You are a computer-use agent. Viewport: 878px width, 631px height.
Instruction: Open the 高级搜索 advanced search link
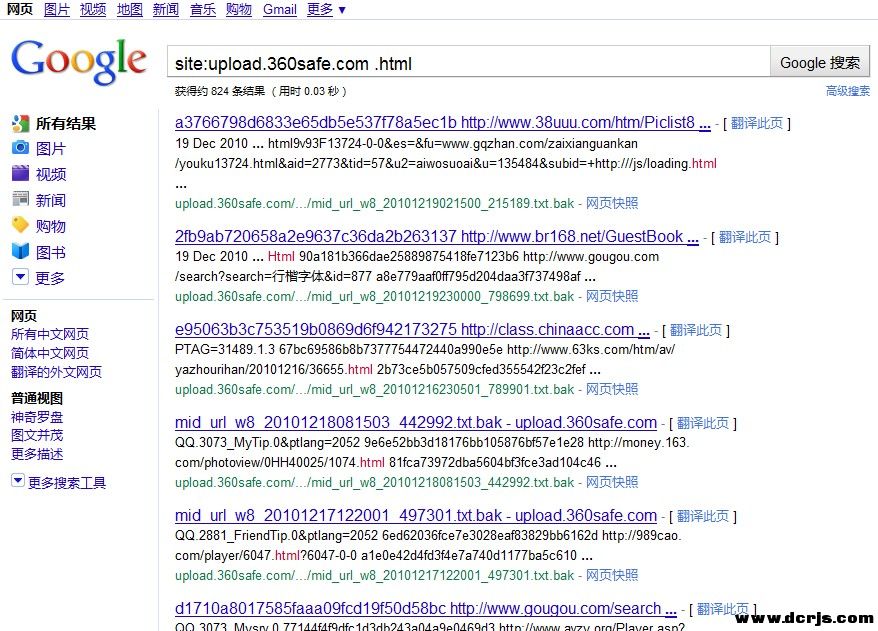click(x=847, y=91)
